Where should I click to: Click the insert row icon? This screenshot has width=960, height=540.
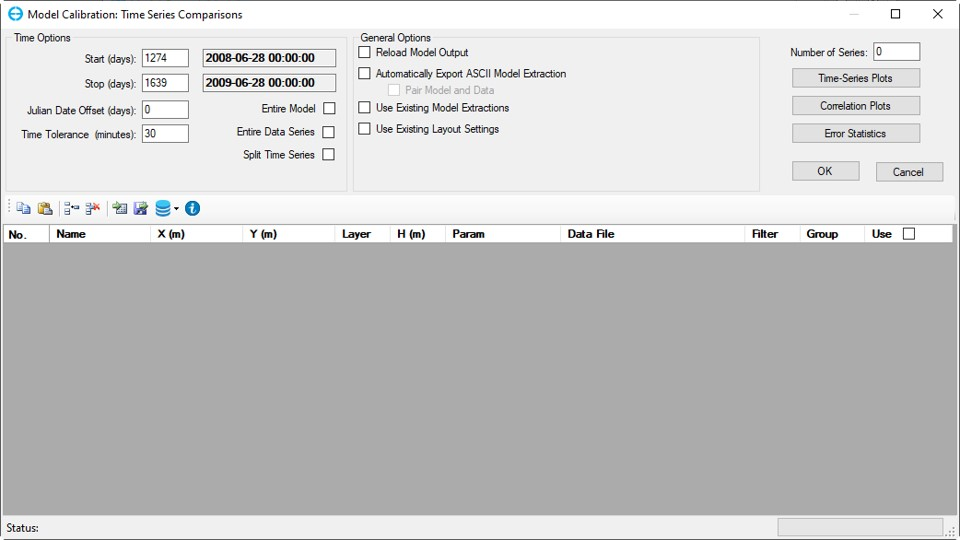pos(71,208)
